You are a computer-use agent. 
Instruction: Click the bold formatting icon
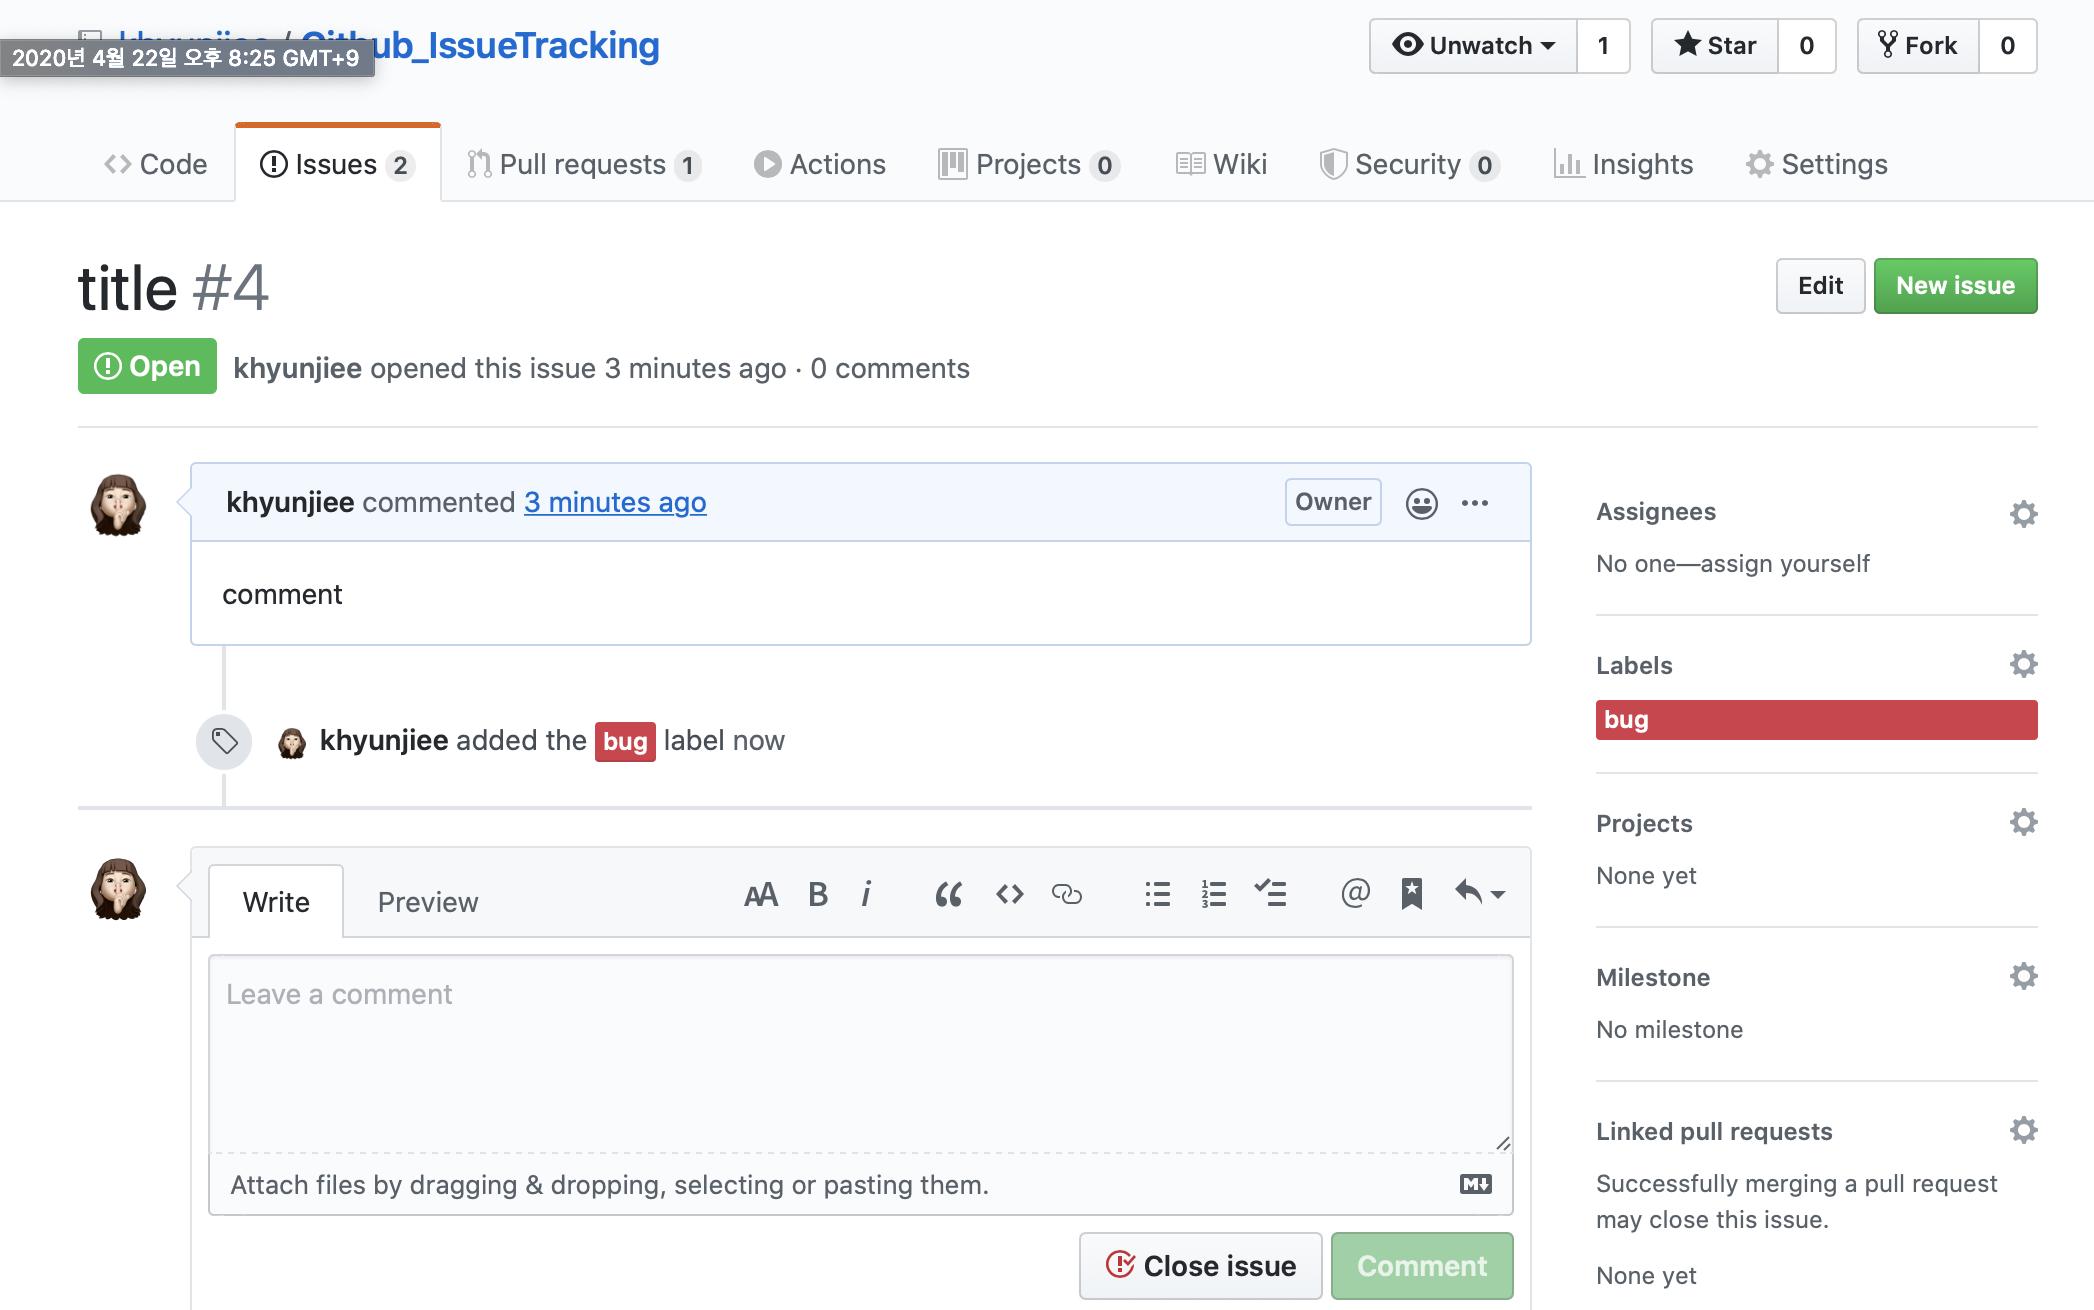coord(817,894)
